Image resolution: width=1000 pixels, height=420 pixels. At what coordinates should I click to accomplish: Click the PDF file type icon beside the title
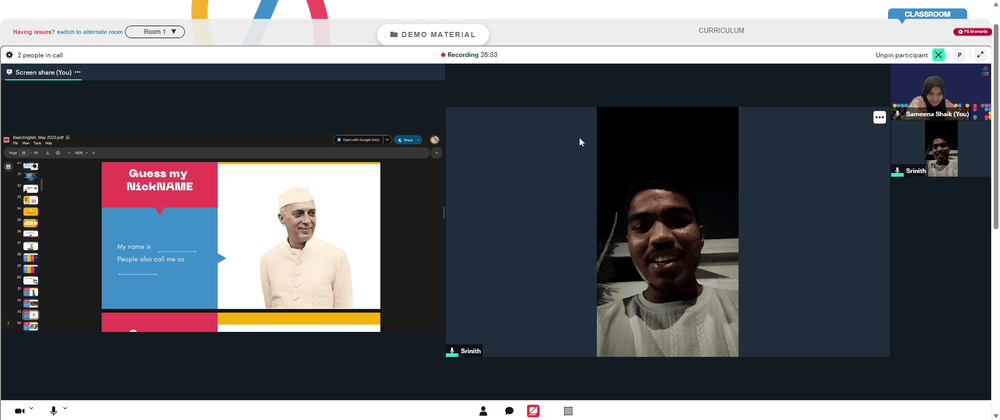(x=6, y=140)
